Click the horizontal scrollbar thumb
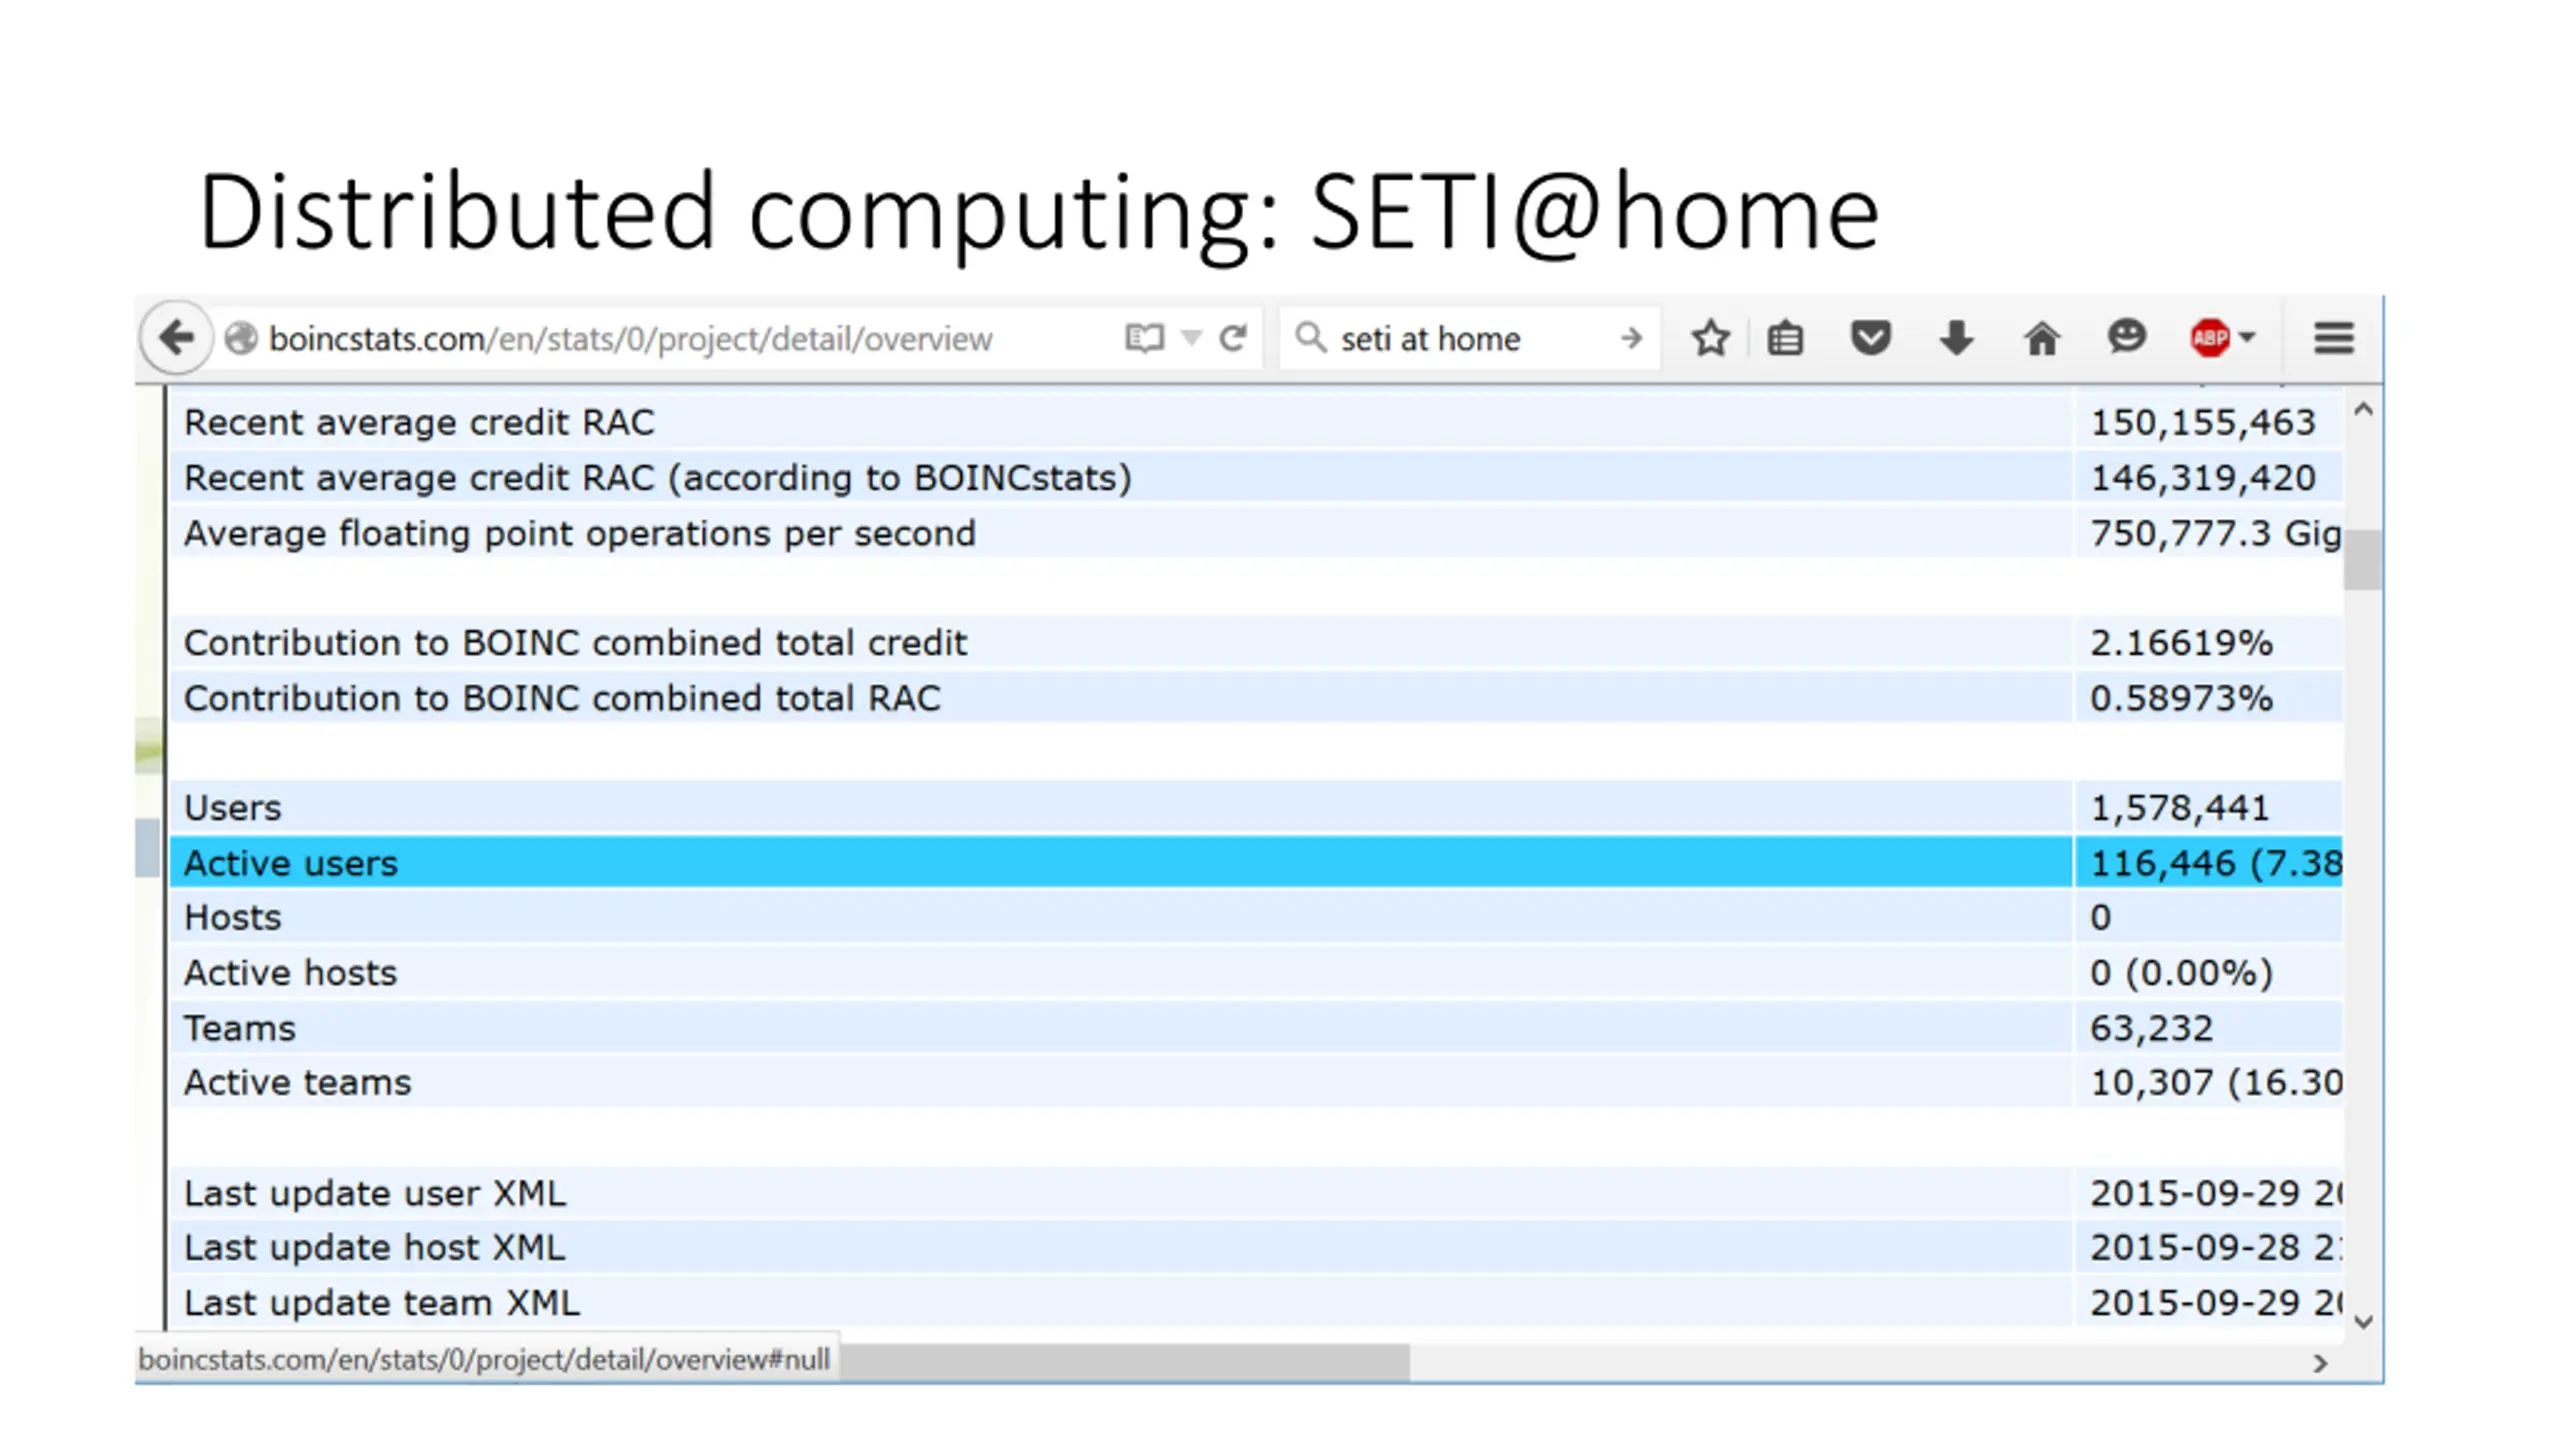This screenshot has height=1440, width=2560. coord(1125,1361)
